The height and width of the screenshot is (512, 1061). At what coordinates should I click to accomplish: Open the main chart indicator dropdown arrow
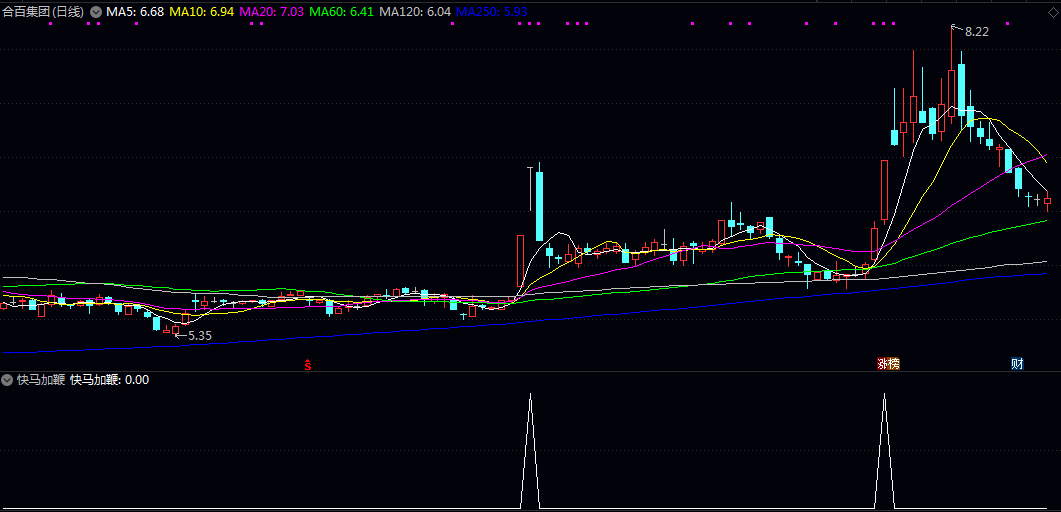pyautogui.click(x=95, y=12)
